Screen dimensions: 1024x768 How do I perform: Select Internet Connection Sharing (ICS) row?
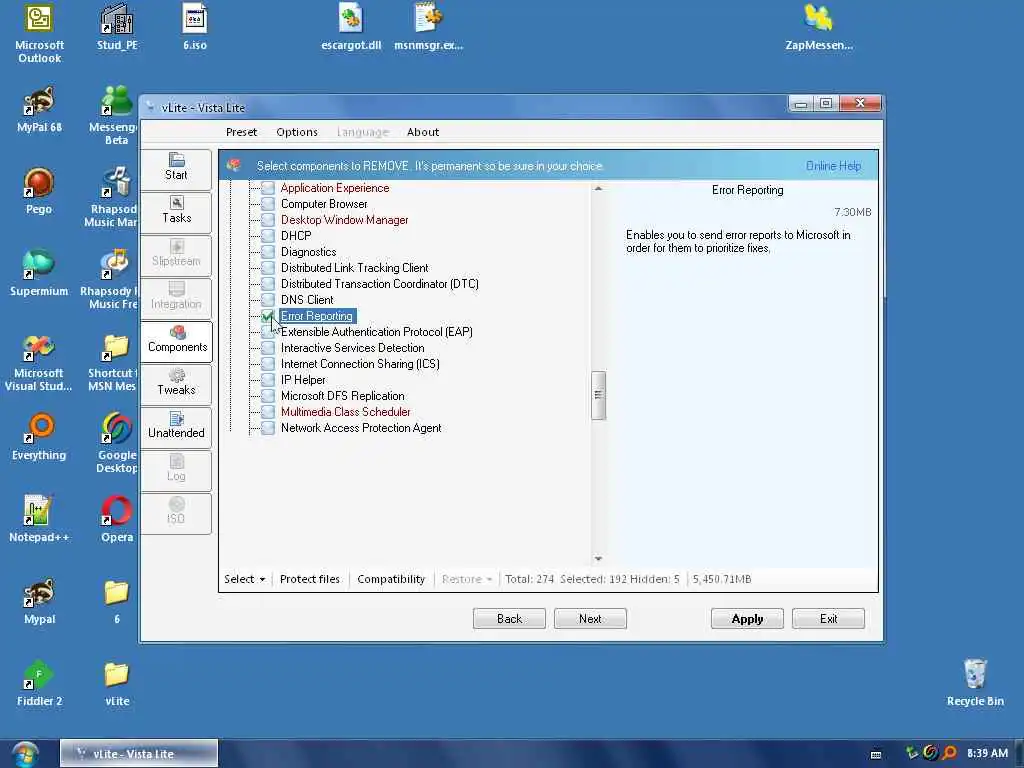point(360,364)
